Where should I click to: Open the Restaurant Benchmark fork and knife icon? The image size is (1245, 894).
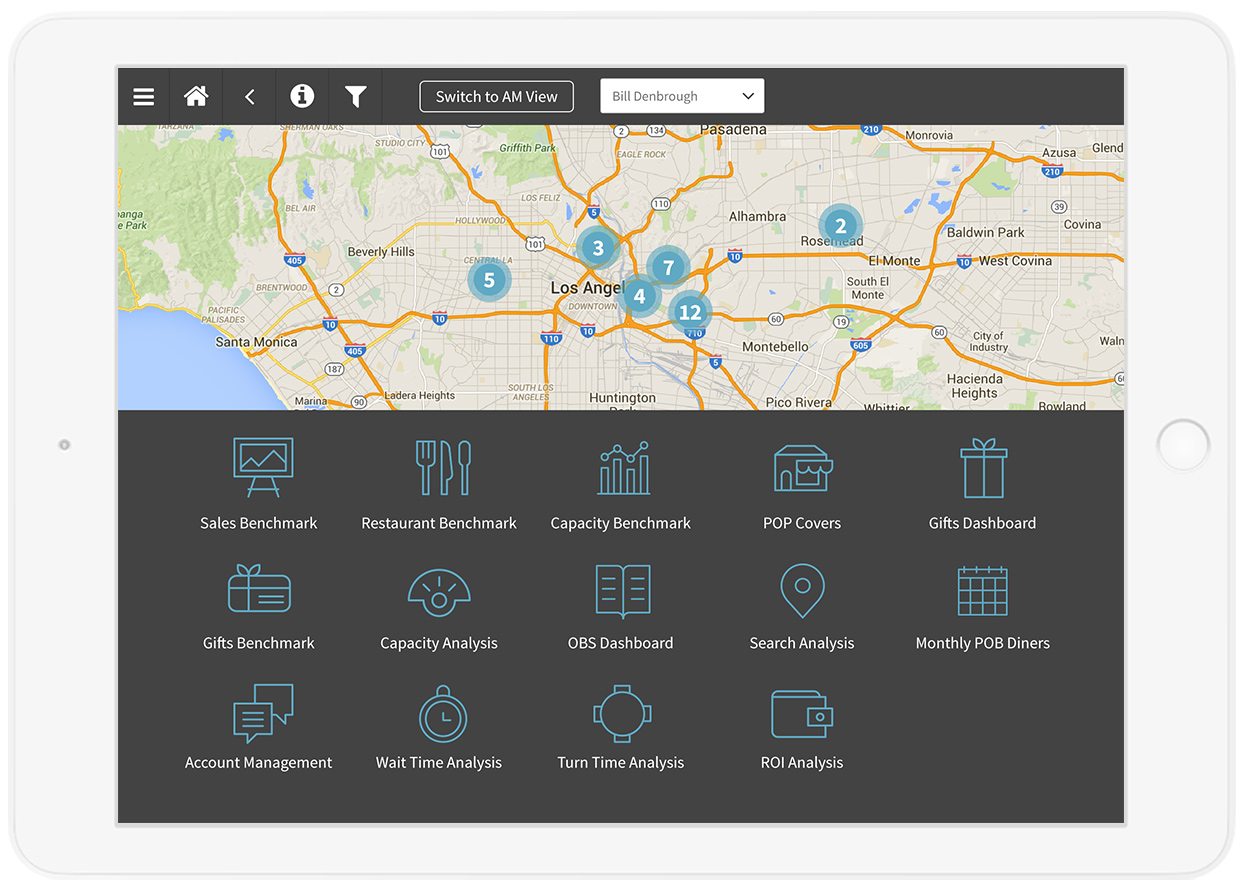tap(443, 467)
